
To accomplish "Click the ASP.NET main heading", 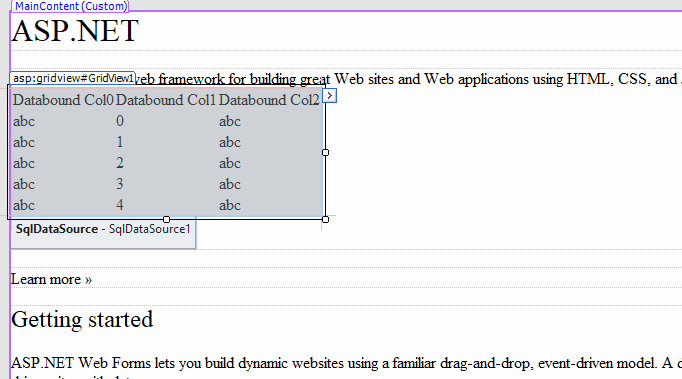I will pos(75,31).
